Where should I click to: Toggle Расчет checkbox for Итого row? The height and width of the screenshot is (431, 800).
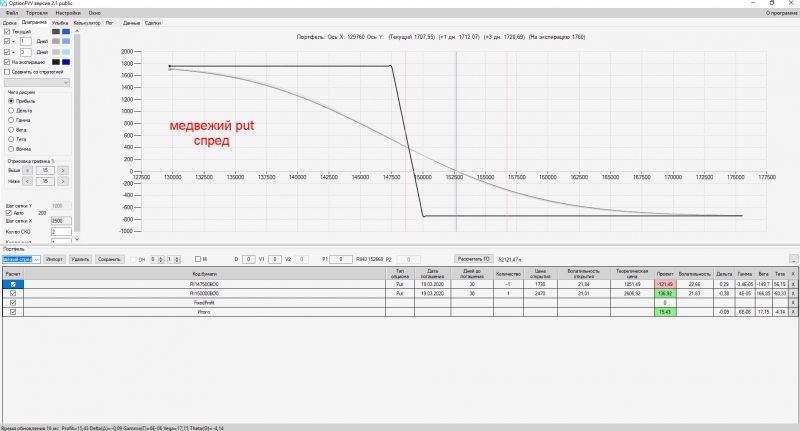coord(13,312)
